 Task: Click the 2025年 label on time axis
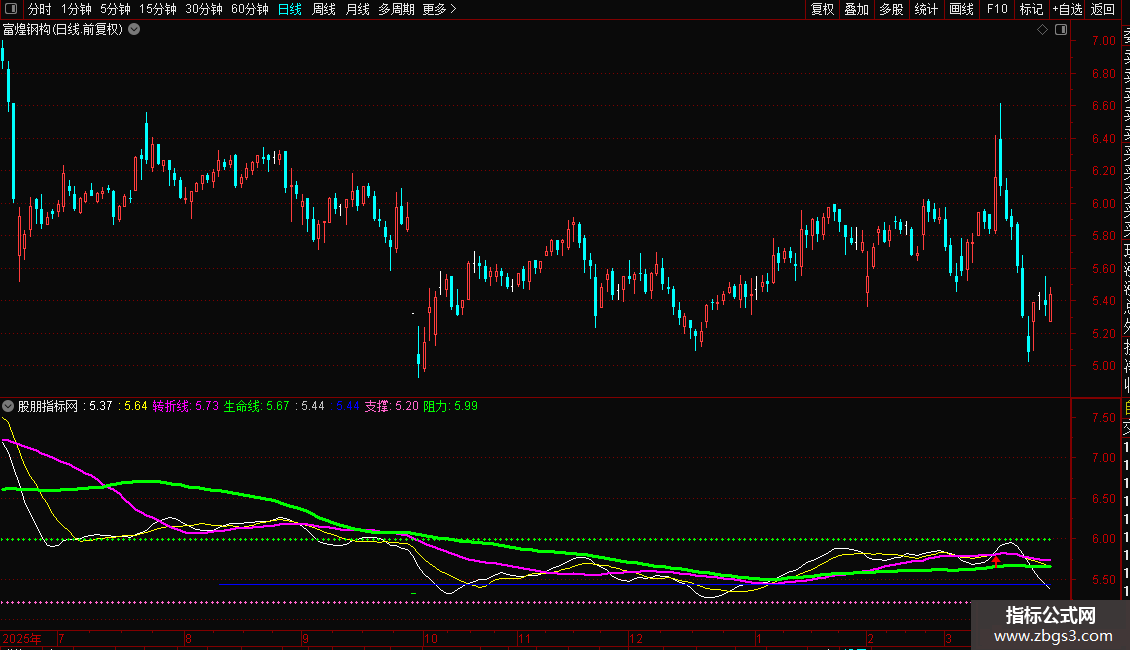point(22,638)
